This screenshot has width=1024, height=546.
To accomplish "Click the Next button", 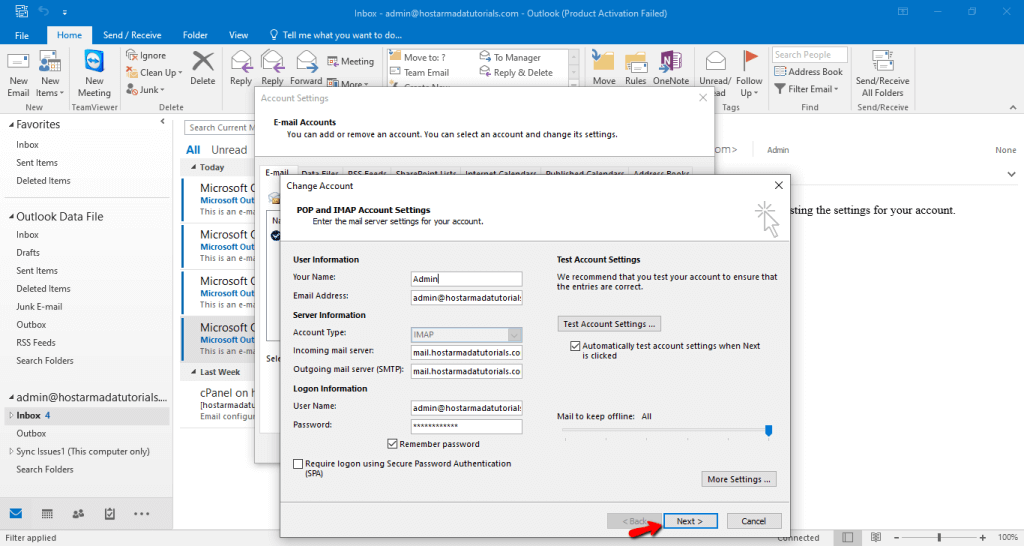I will 690,521.
